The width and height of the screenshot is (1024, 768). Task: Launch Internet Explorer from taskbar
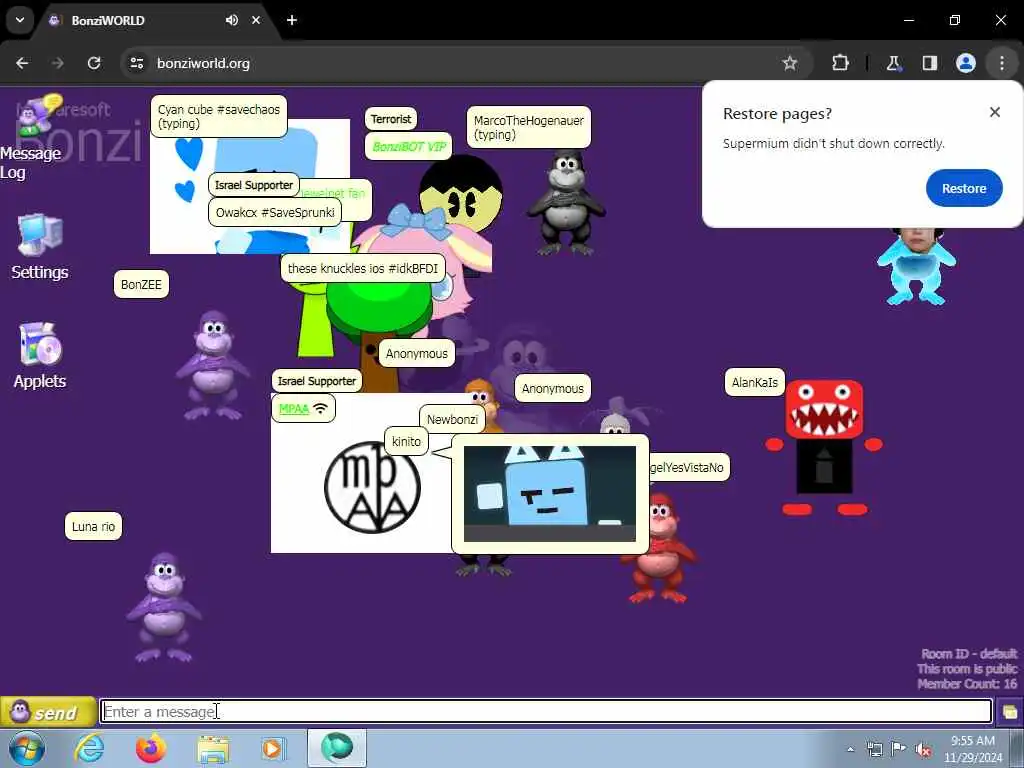coord(89,748)
